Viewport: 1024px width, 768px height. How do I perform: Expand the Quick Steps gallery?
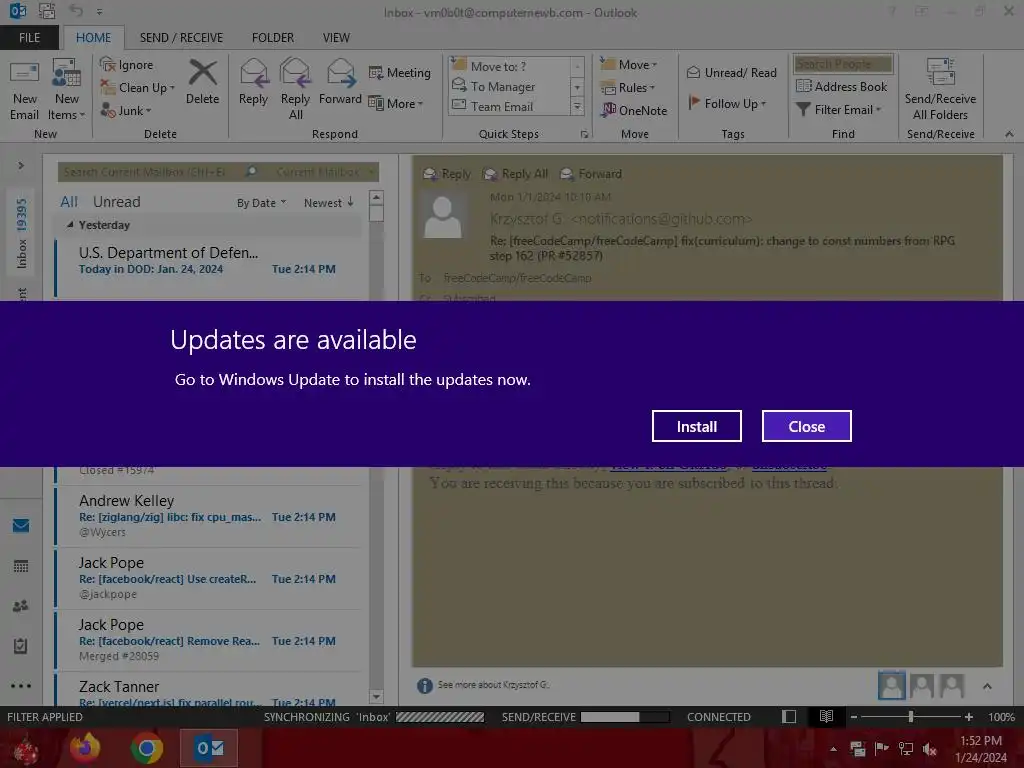(x=577, y=106)
